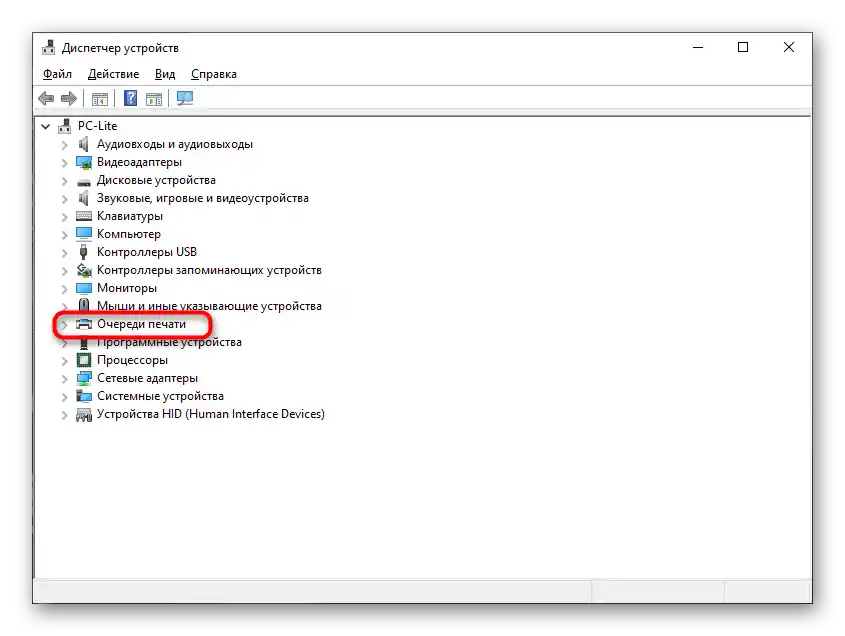
Task: Open the Действие menu
Action: tap(113, 74)
